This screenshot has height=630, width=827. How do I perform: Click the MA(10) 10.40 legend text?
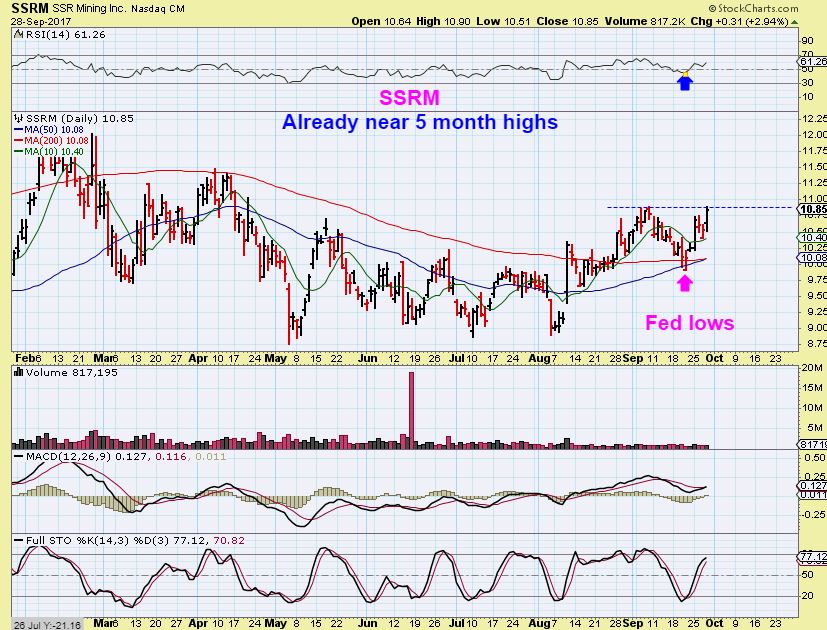tap(54, 151)
